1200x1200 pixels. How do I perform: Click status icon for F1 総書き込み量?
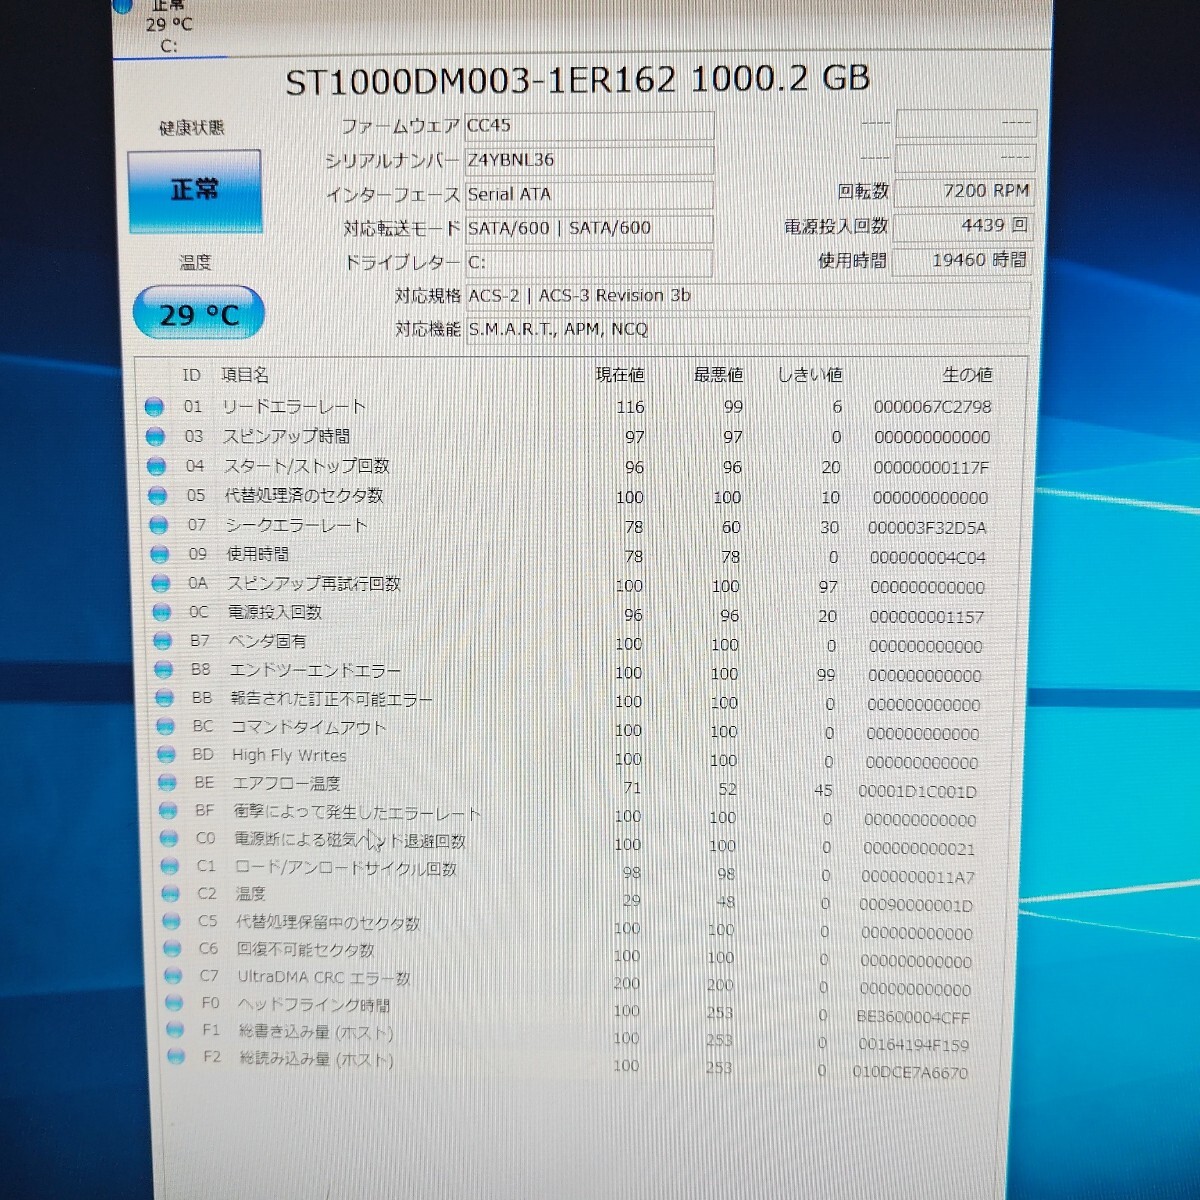point(176,1029)
